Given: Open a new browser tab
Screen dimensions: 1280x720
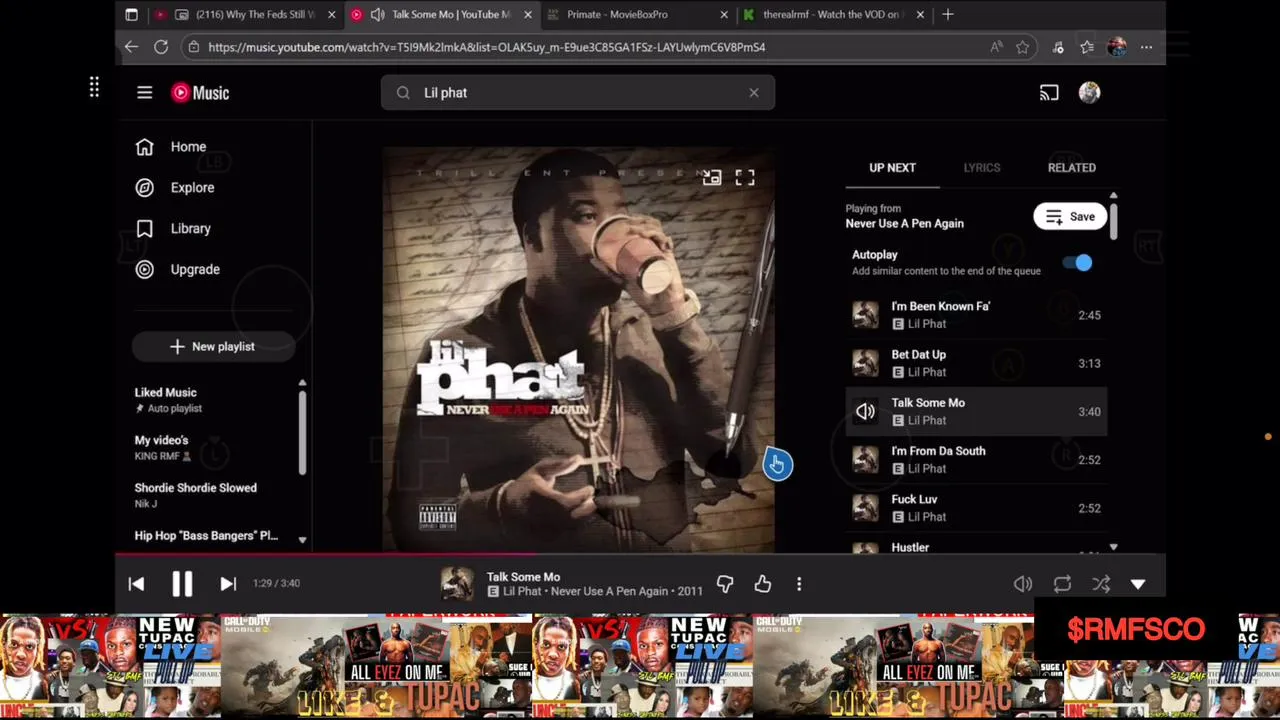Looking at the screenshot, I should click(948, 15).
